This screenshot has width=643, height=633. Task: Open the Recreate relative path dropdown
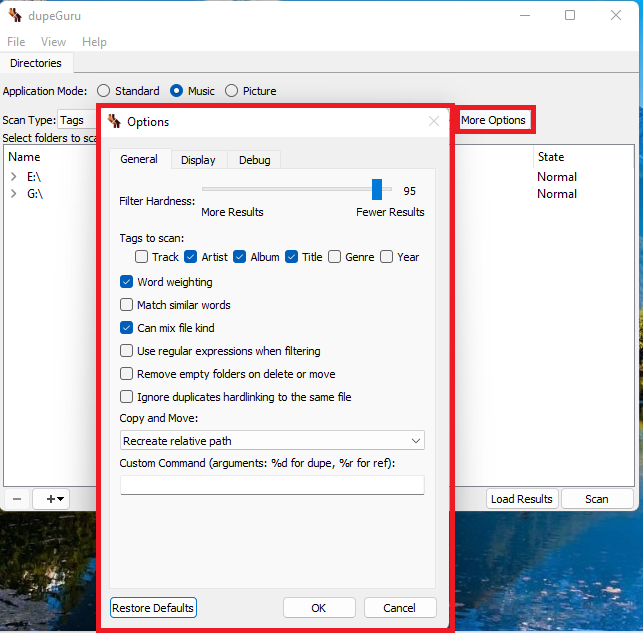tap(272, 441)
